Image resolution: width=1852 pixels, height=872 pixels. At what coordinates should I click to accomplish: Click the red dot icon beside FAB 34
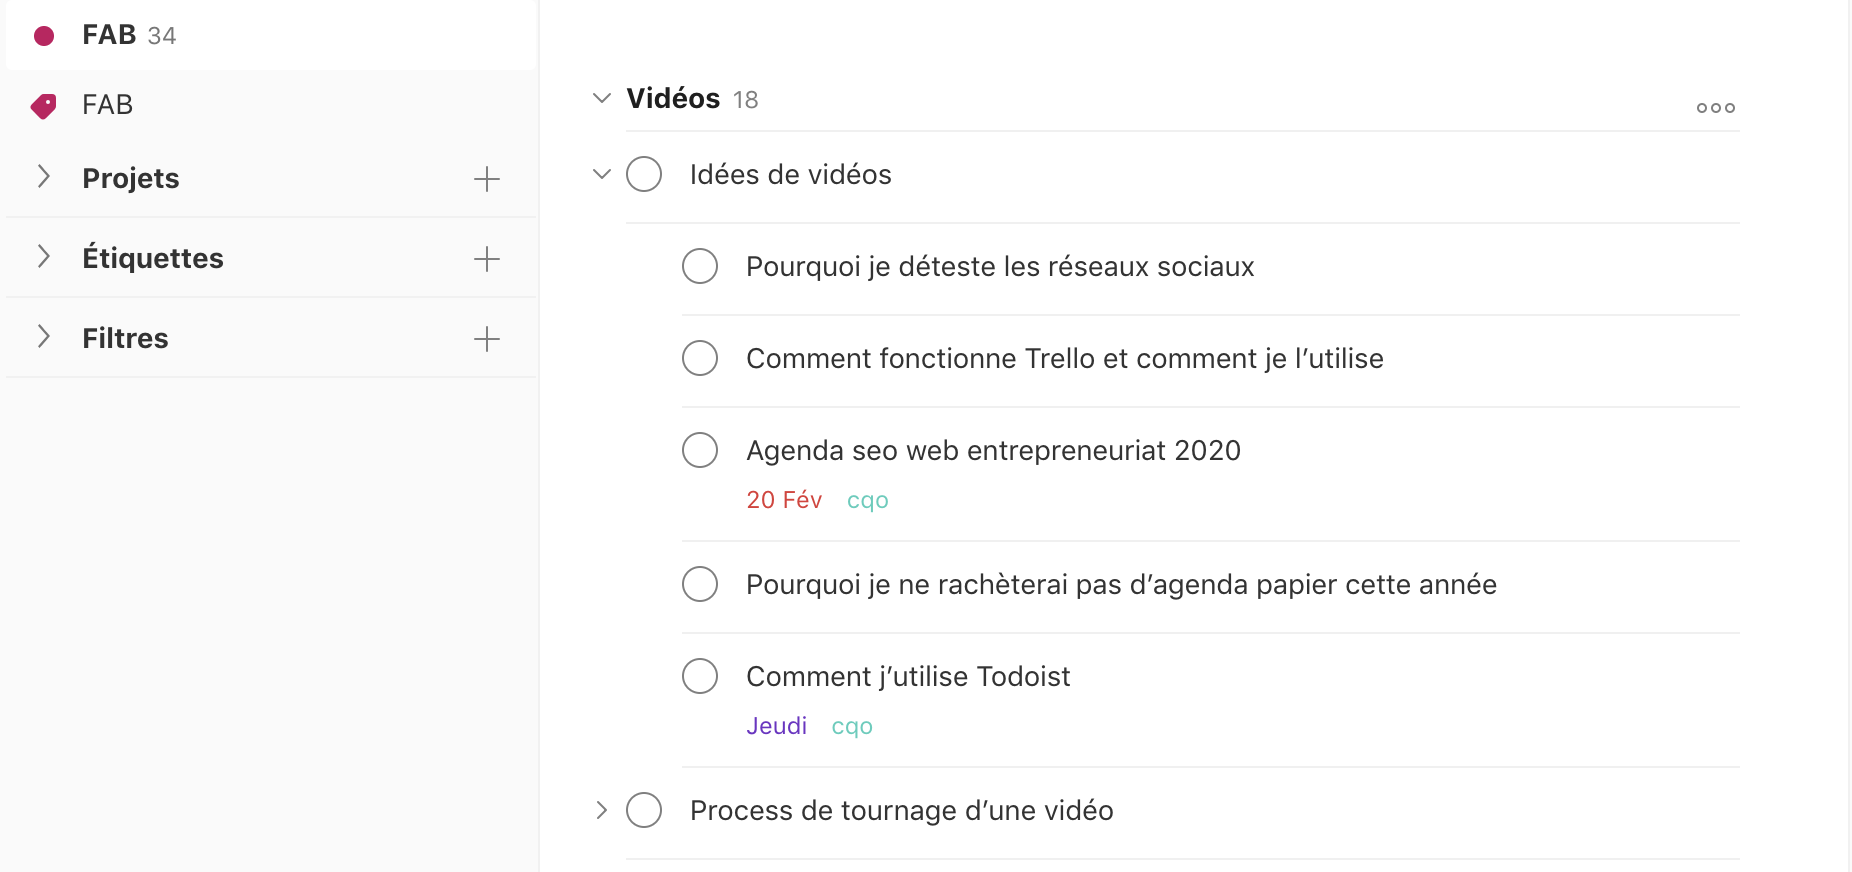[x=44, y=36]
